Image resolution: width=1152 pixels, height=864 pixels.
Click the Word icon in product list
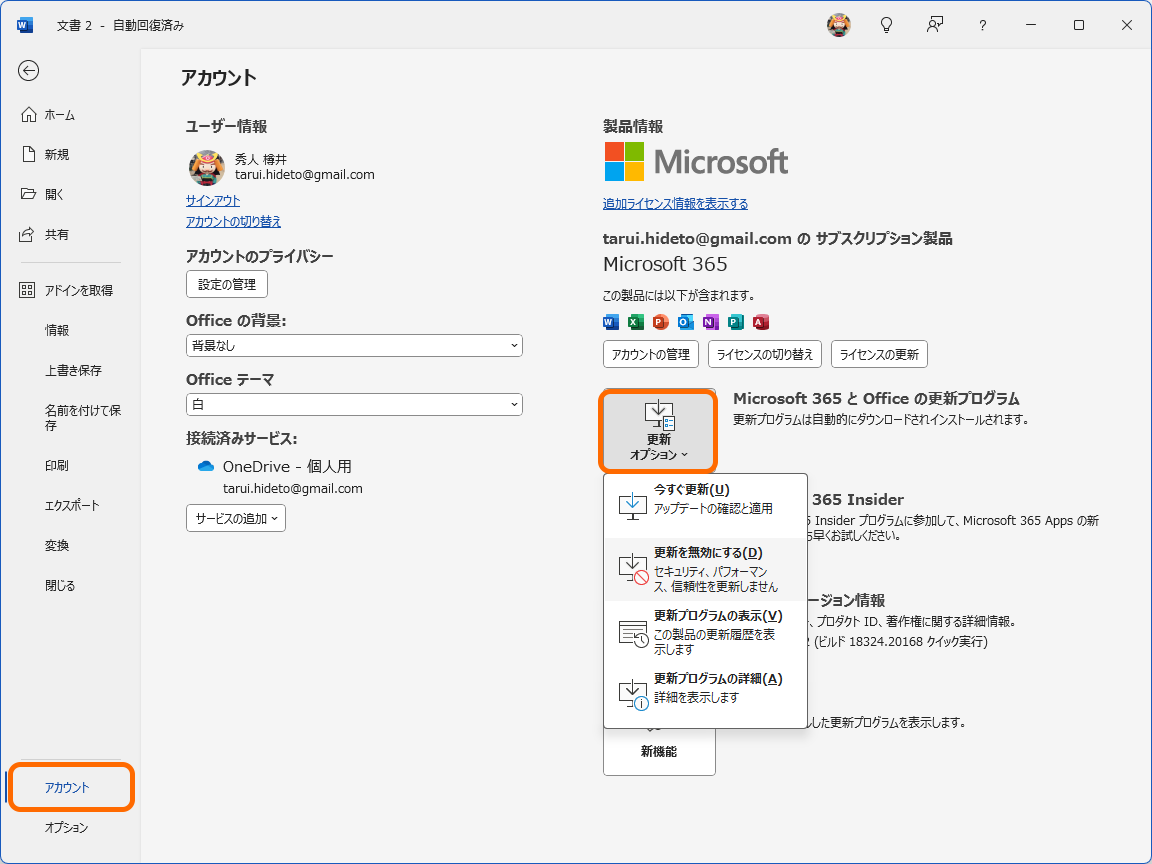click(610, 321)
